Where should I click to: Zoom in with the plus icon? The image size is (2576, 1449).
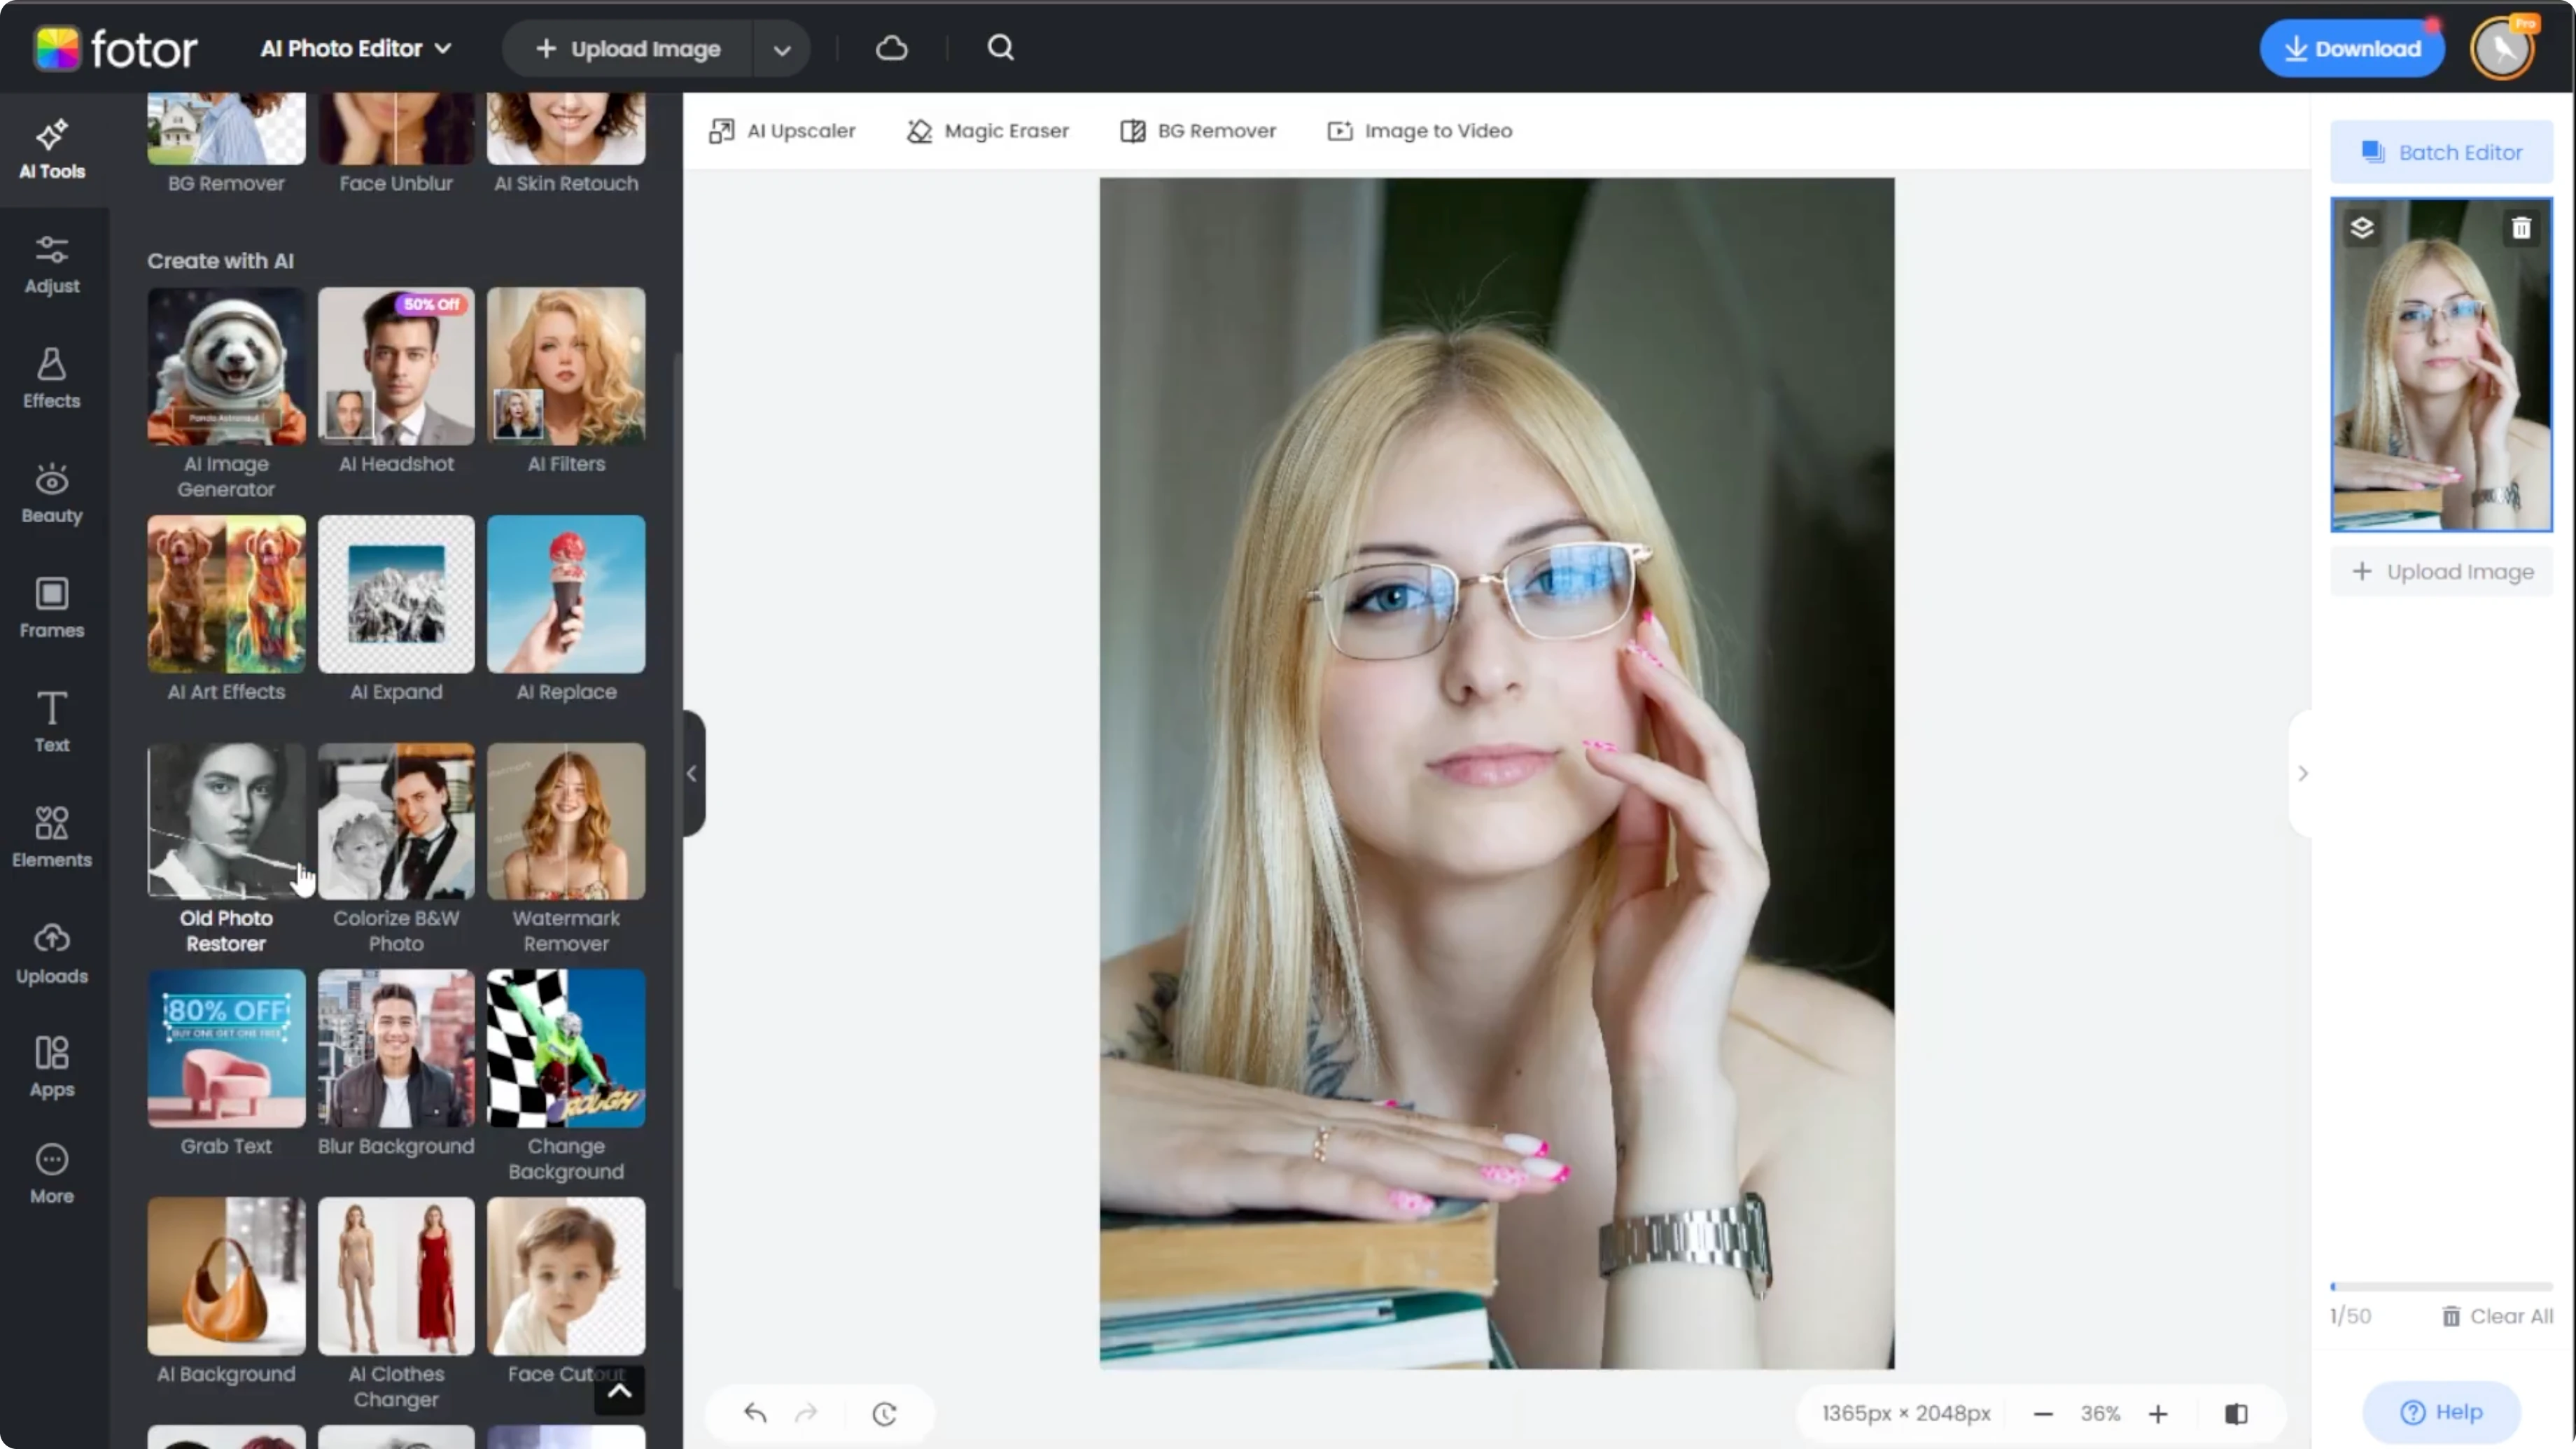click(2158, 1414)
